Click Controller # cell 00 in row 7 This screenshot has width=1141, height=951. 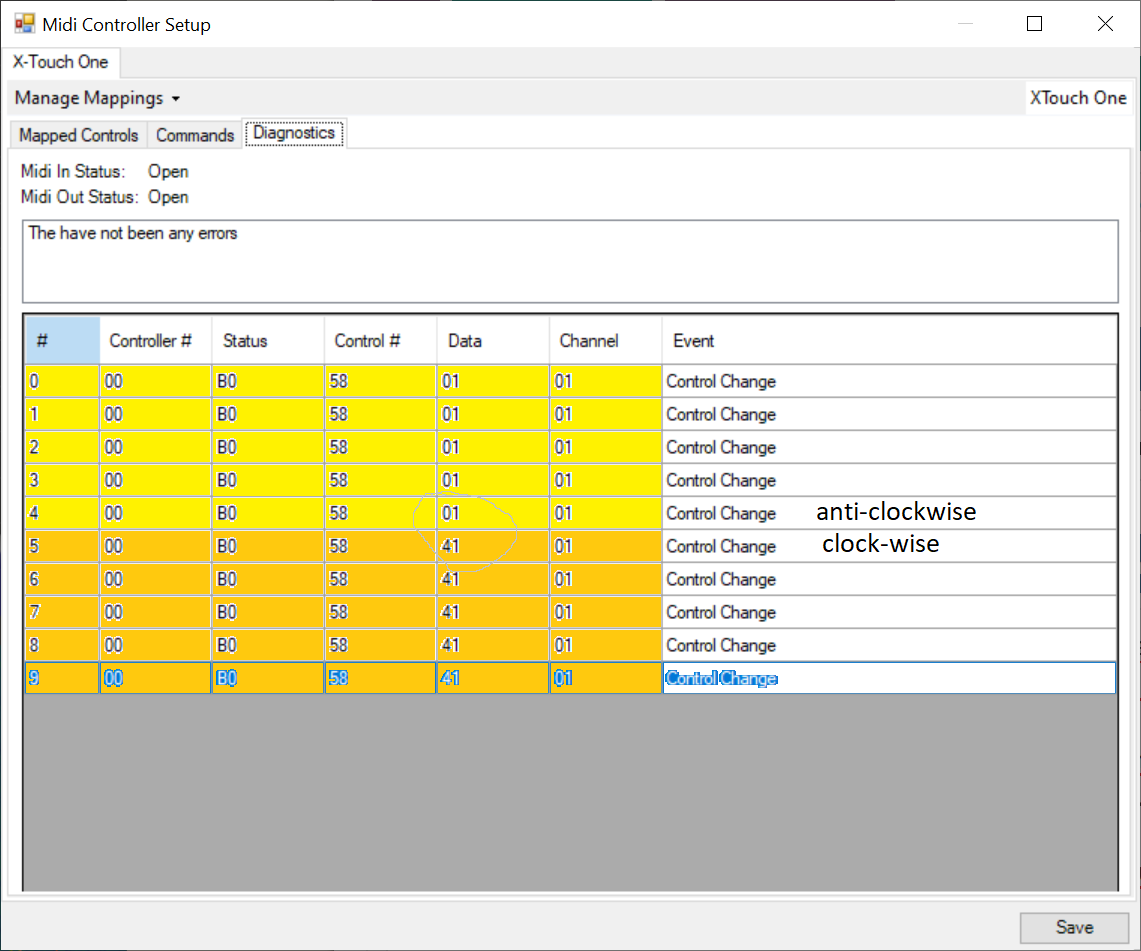(x=156, y=612)
